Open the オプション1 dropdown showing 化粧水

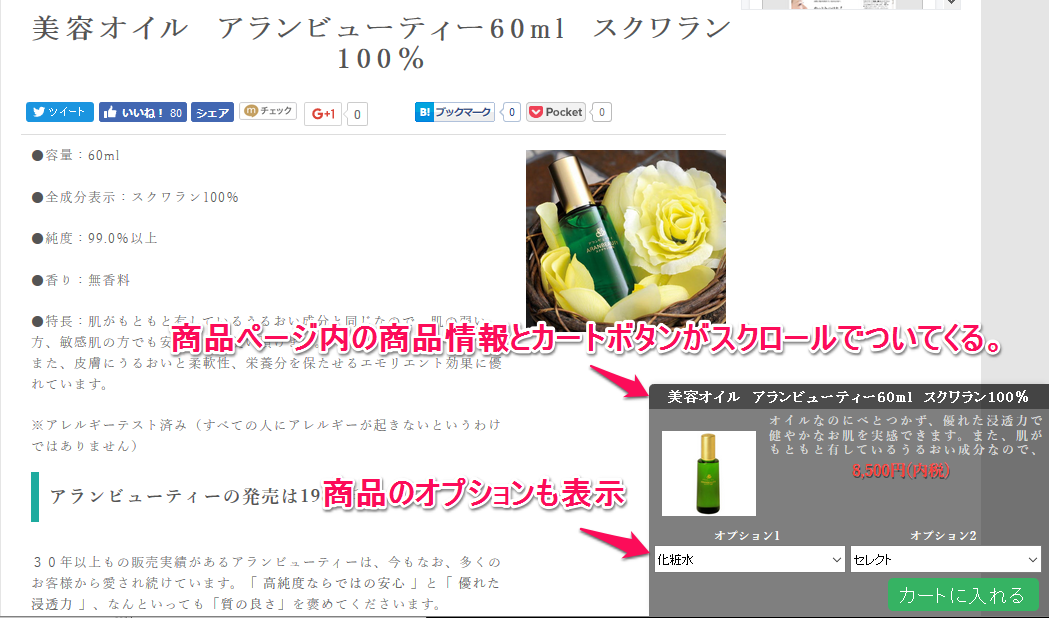click(749, 560)
